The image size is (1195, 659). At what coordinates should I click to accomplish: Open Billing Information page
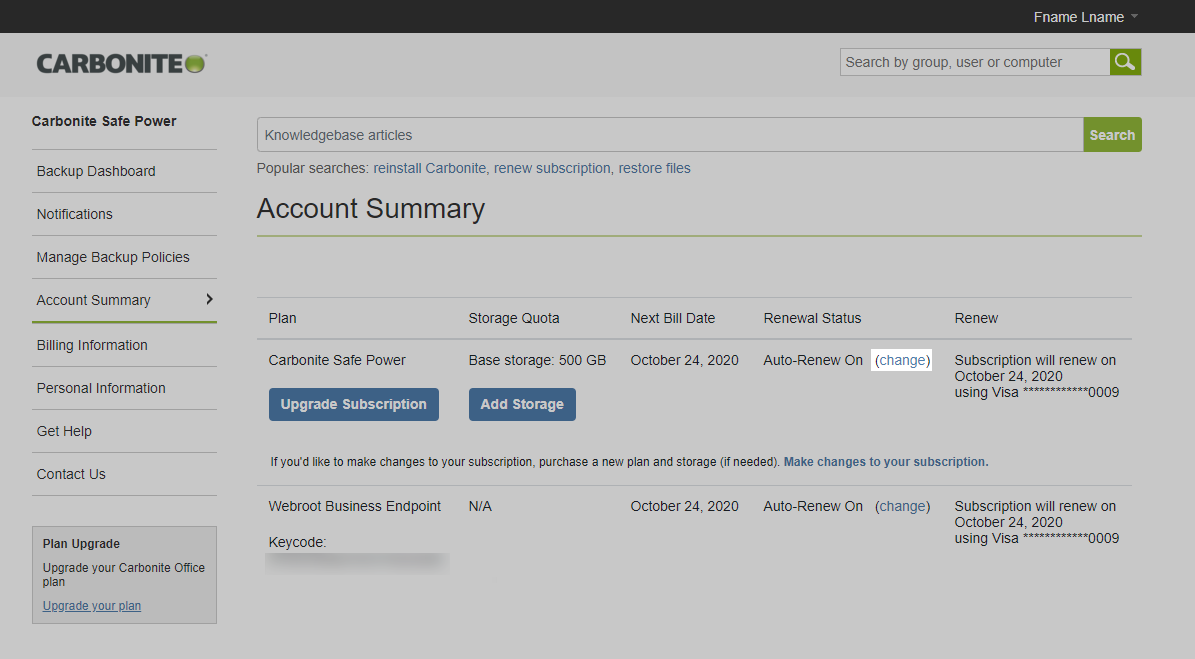click(x=92, y=345)
